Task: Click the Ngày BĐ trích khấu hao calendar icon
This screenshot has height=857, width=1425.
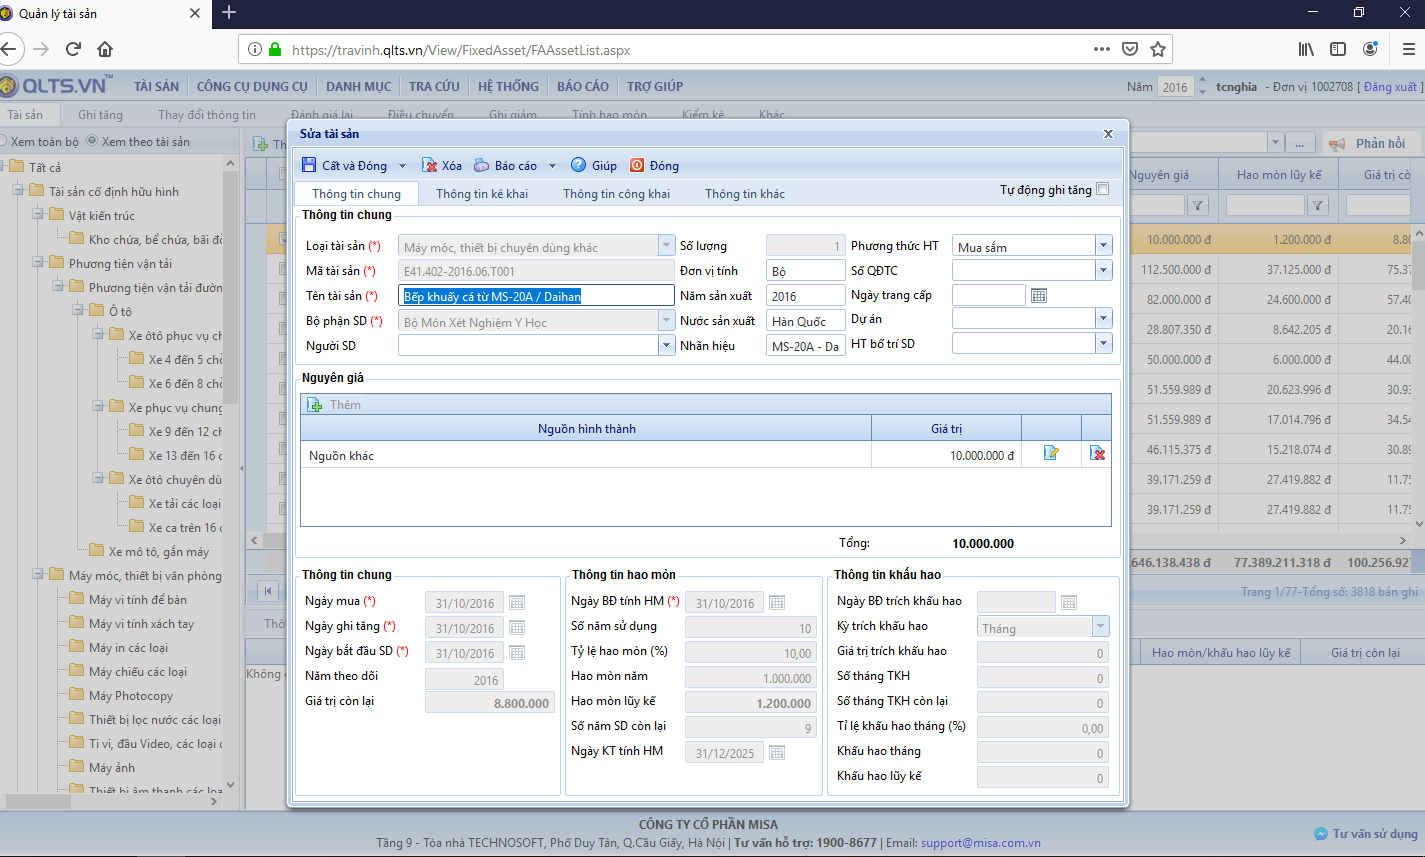Action: [x=1069, y=602]
